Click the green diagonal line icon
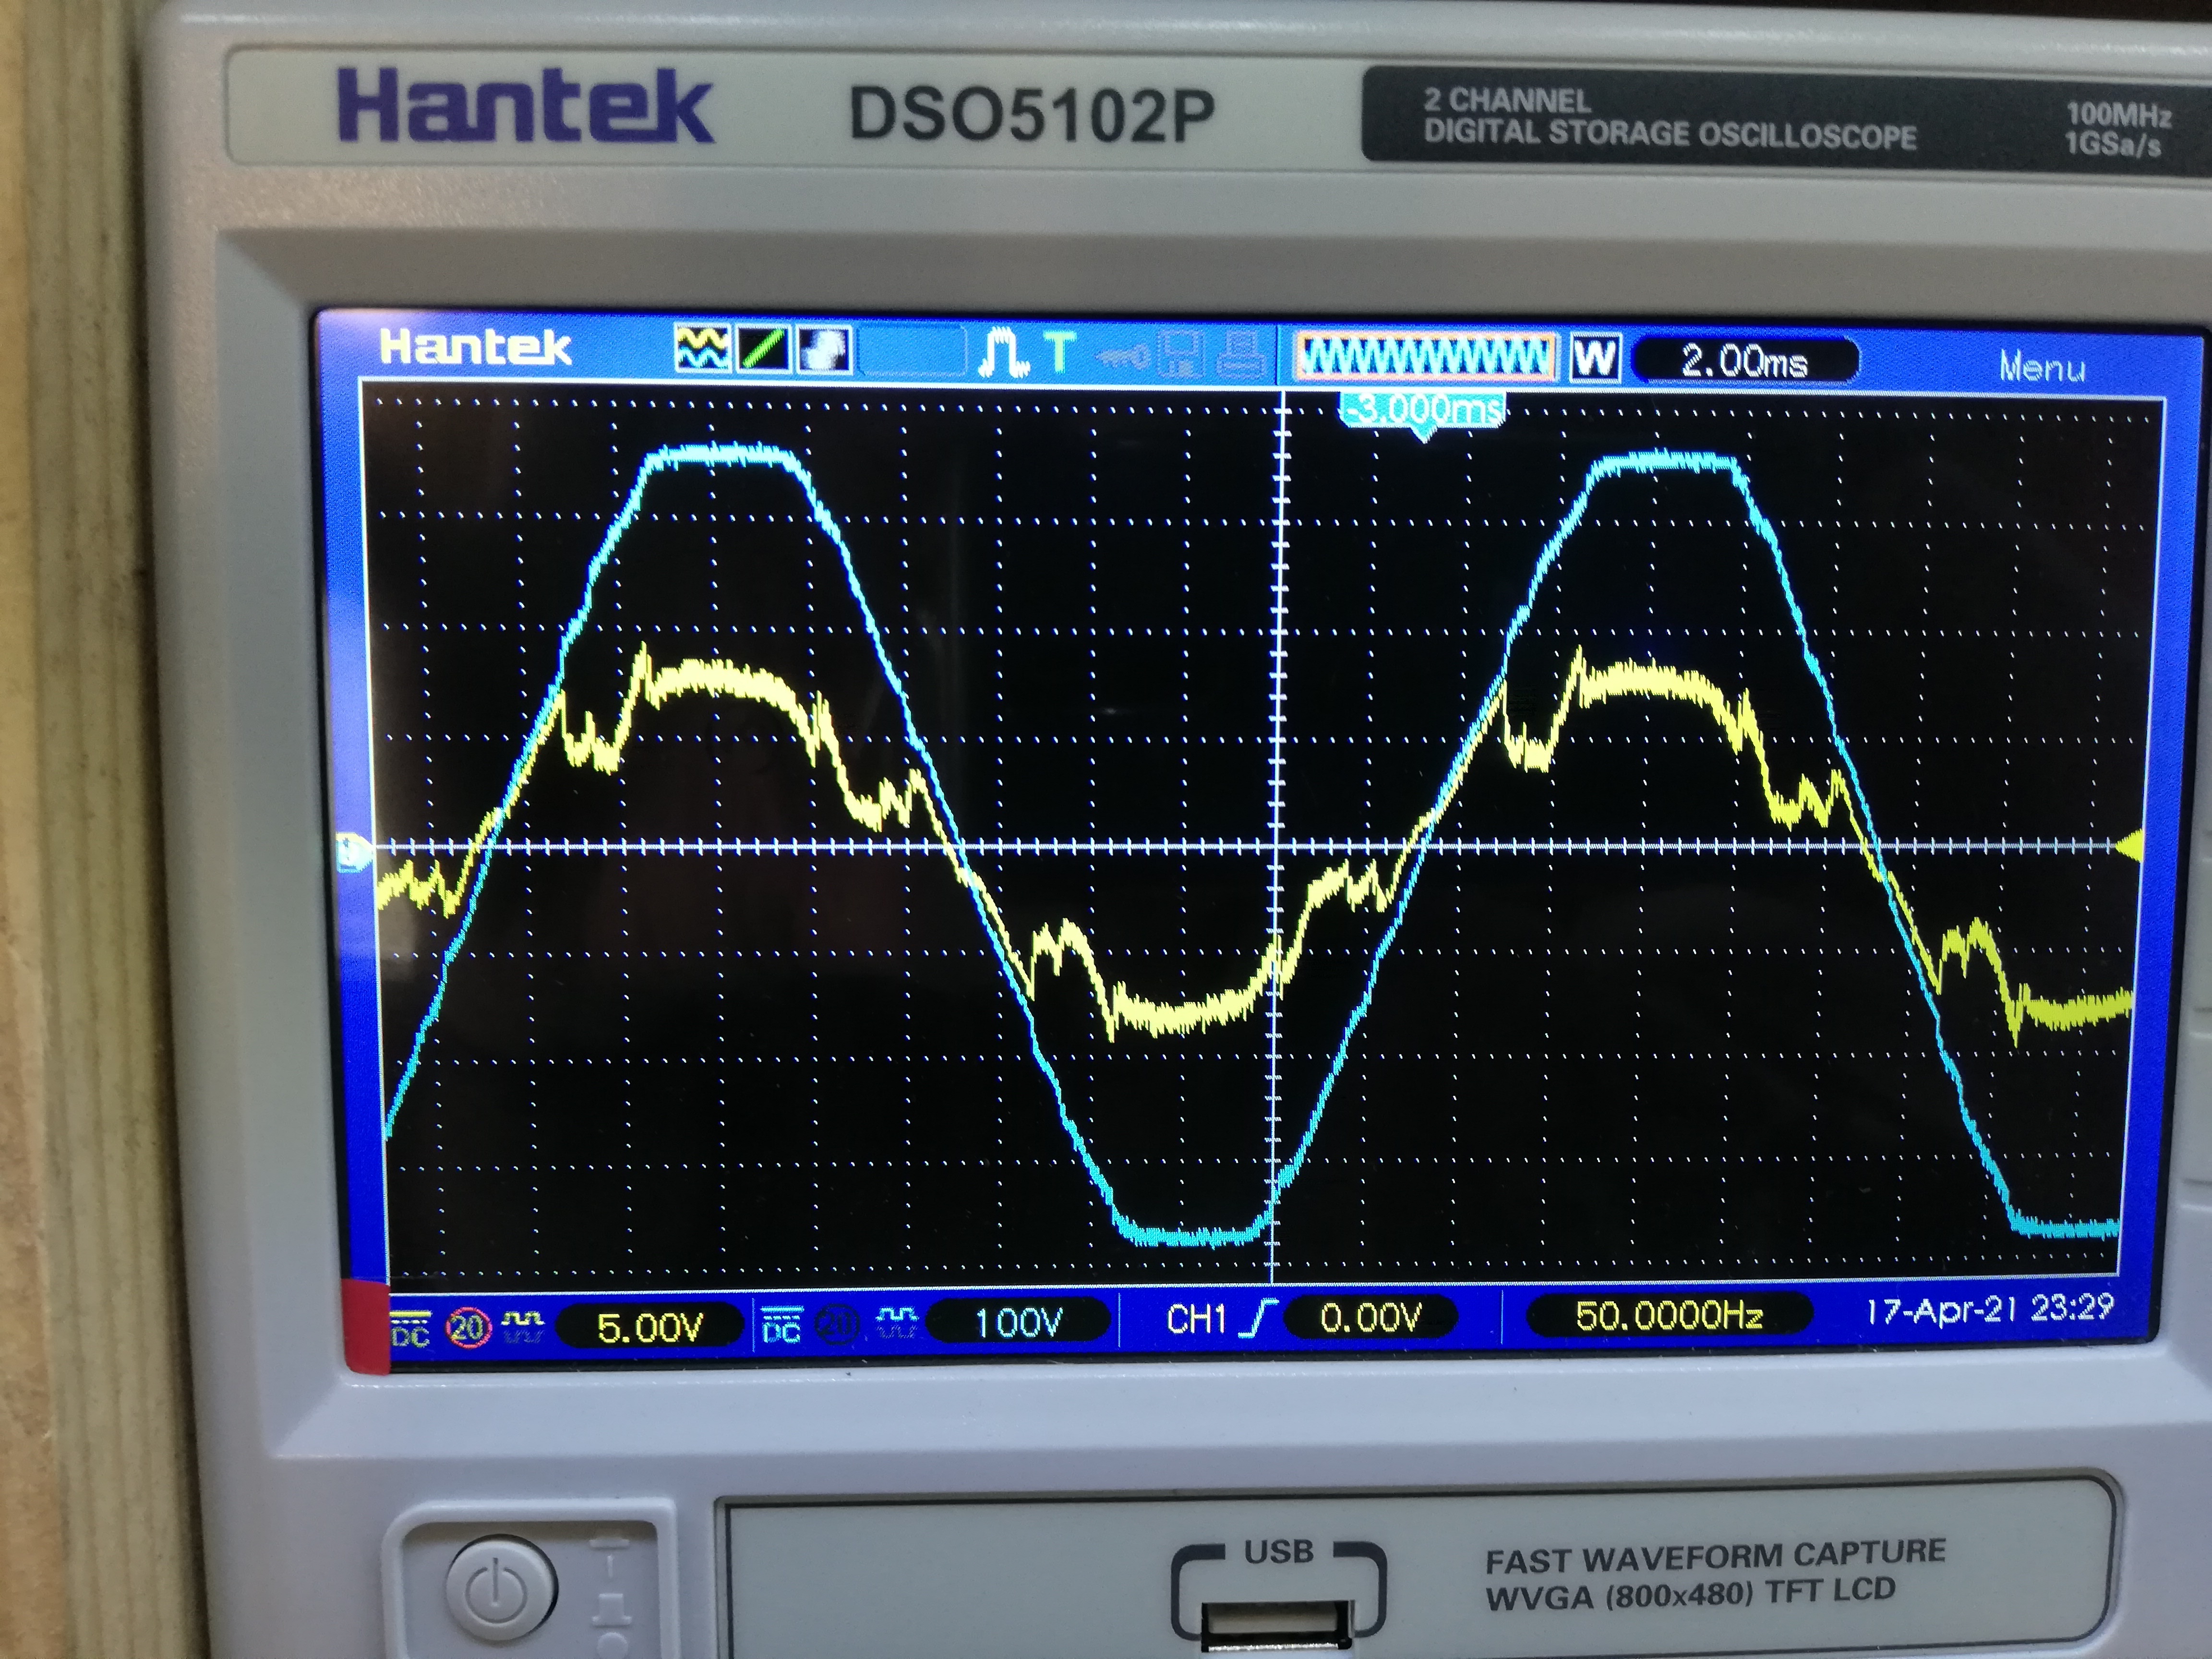This screenshot has width=2212, height=1659. coord(763,350)
